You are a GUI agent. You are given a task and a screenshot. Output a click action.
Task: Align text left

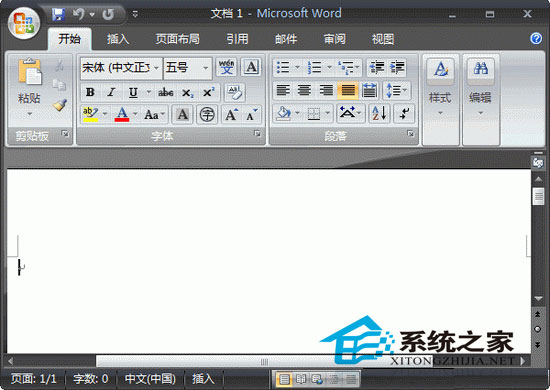tap(283, 90)
